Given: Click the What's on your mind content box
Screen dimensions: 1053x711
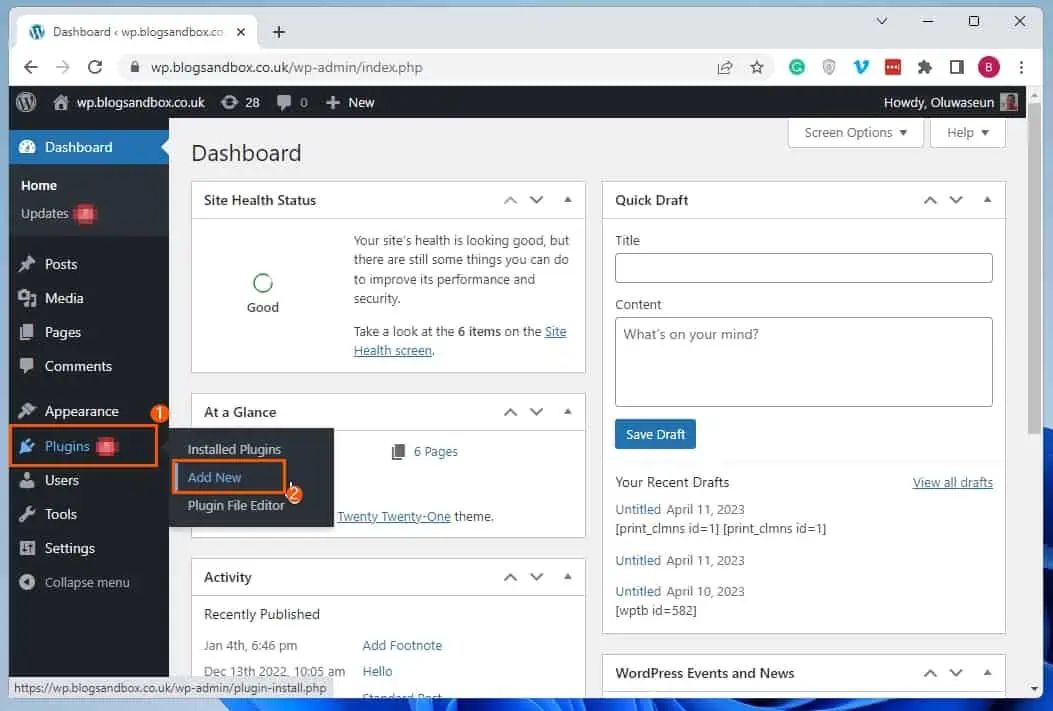Looking at the screenshot, I should 803,362.
